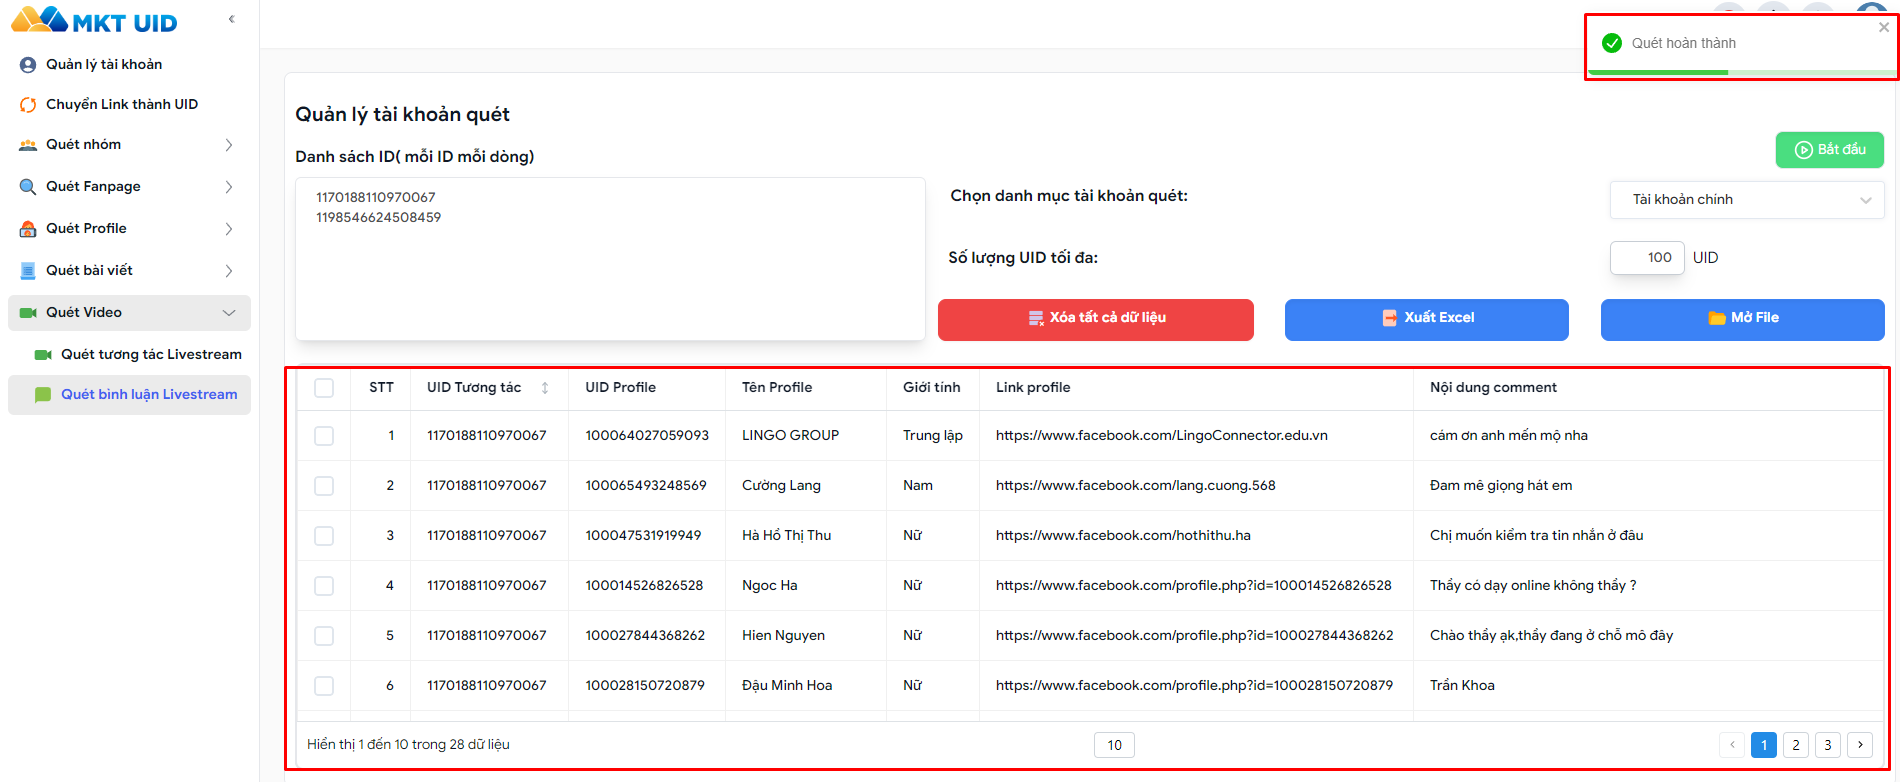
Task: Click the MKT UID logo
Action: click(x=94, y=20)
